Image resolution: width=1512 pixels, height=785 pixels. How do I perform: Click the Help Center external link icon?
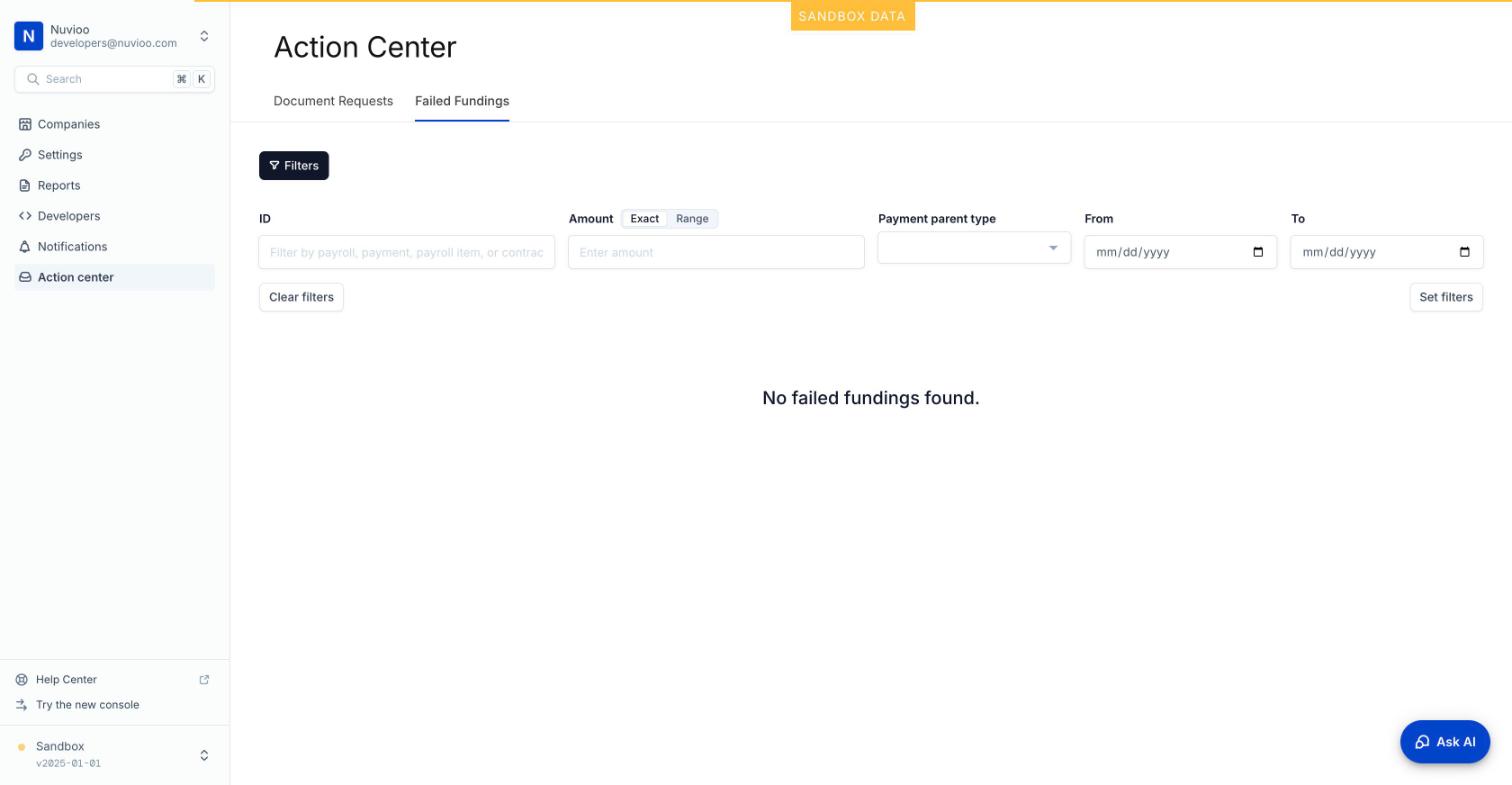(x=204, y=680)
